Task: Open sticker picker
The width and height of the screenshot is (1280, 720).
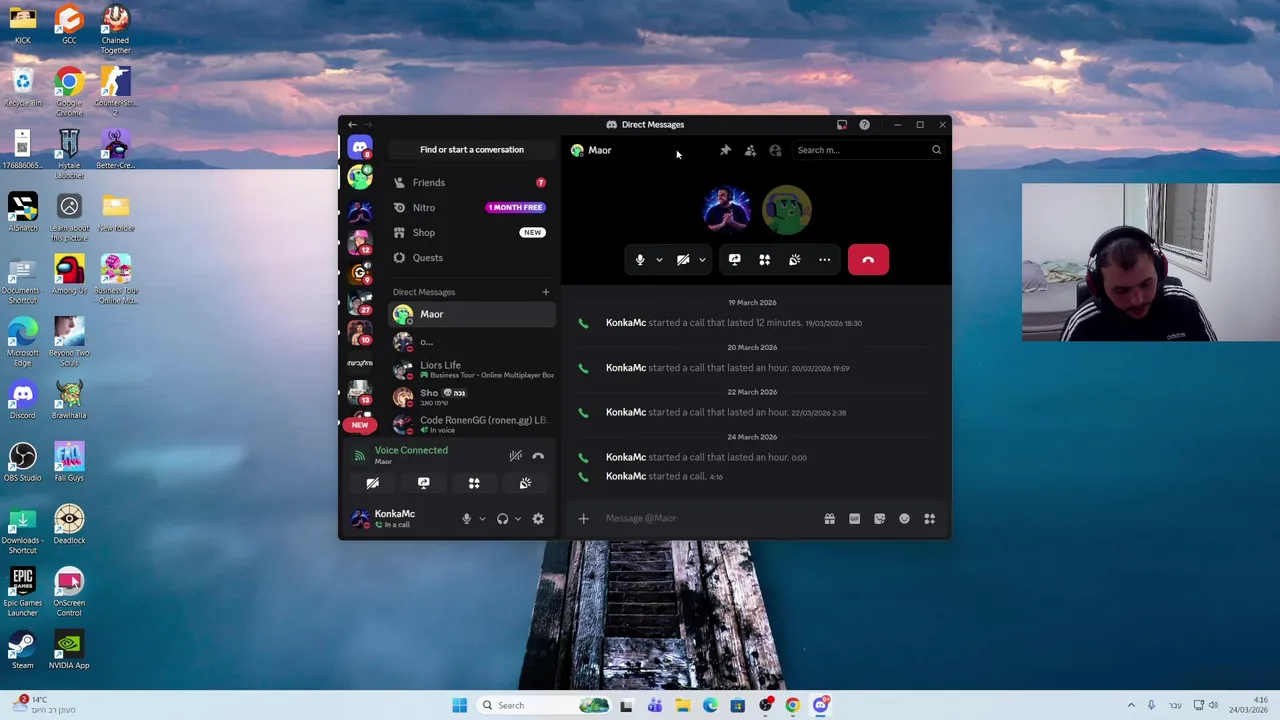Action: [x=879, y=518]
